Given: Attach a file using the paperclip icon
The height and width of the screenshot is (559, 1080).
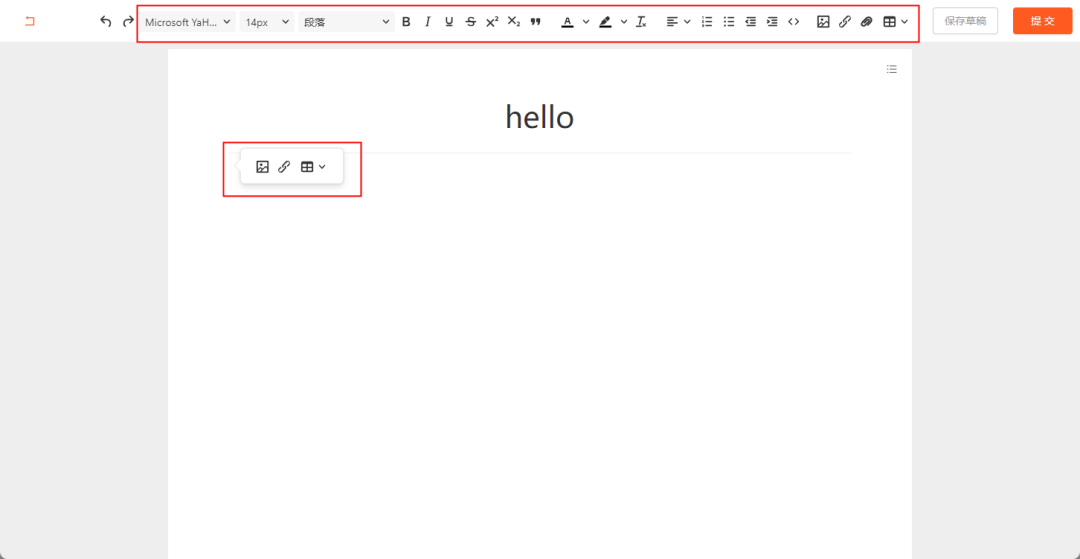Looking at the screenshot, I should coord(866,22).
